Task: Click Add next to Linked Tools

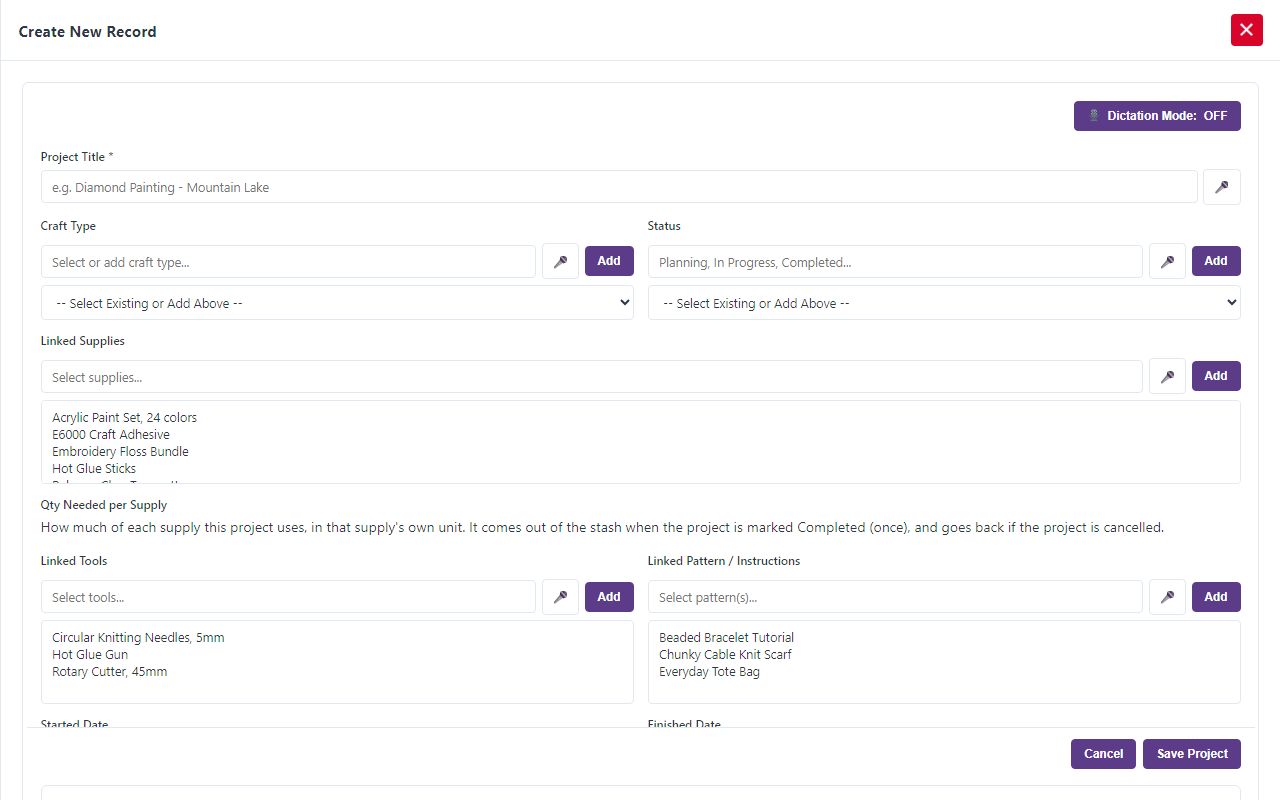Action: [609, 597]
